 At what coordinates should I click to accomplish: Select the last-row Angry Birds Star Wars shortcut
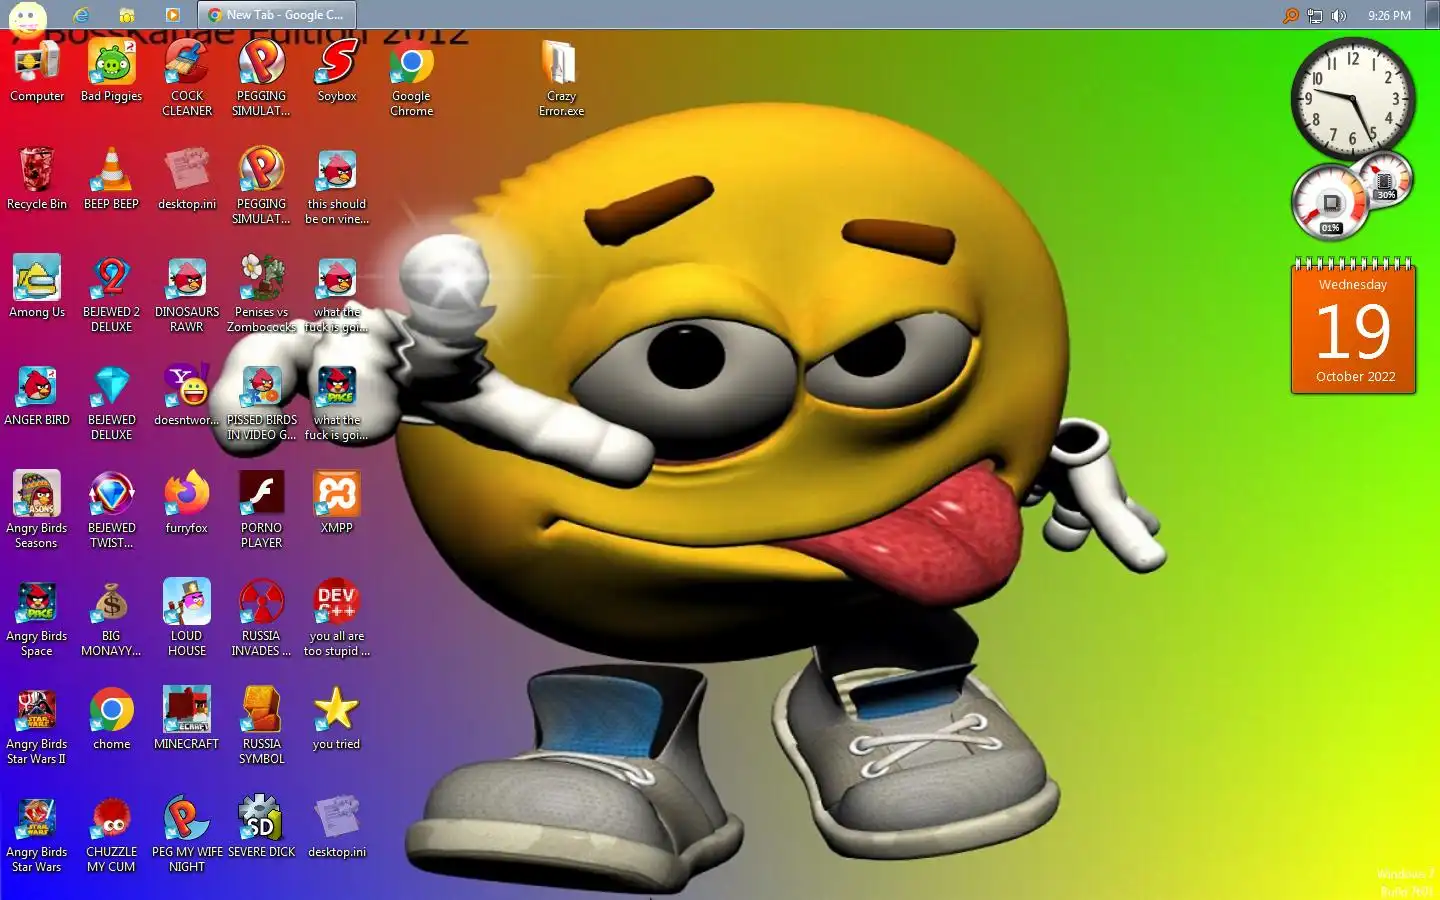(x=37, y=835)
